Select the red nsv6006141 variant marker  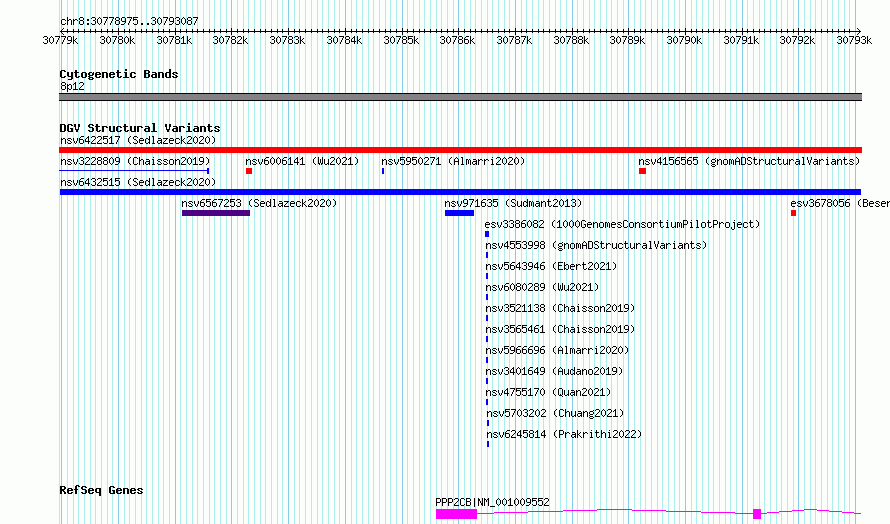[249, 171]
